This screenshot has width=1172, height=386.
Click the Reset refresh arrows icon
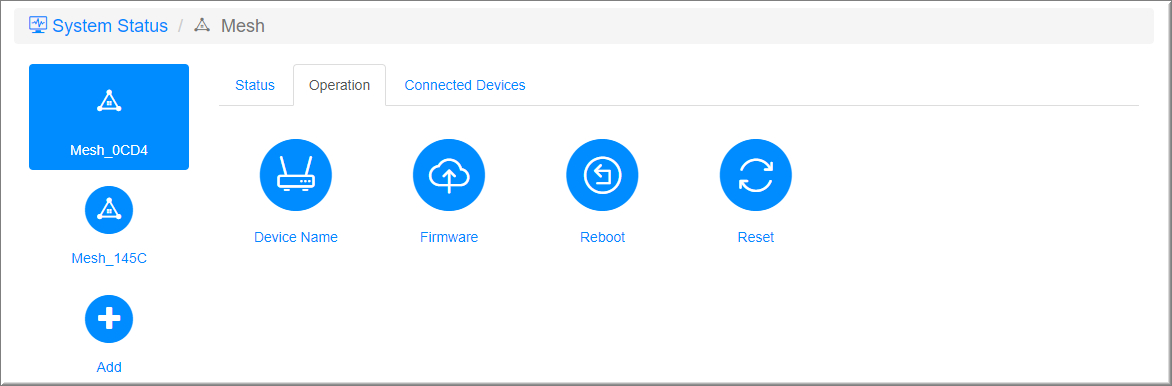pyautogui.click(x=756, y=175)
